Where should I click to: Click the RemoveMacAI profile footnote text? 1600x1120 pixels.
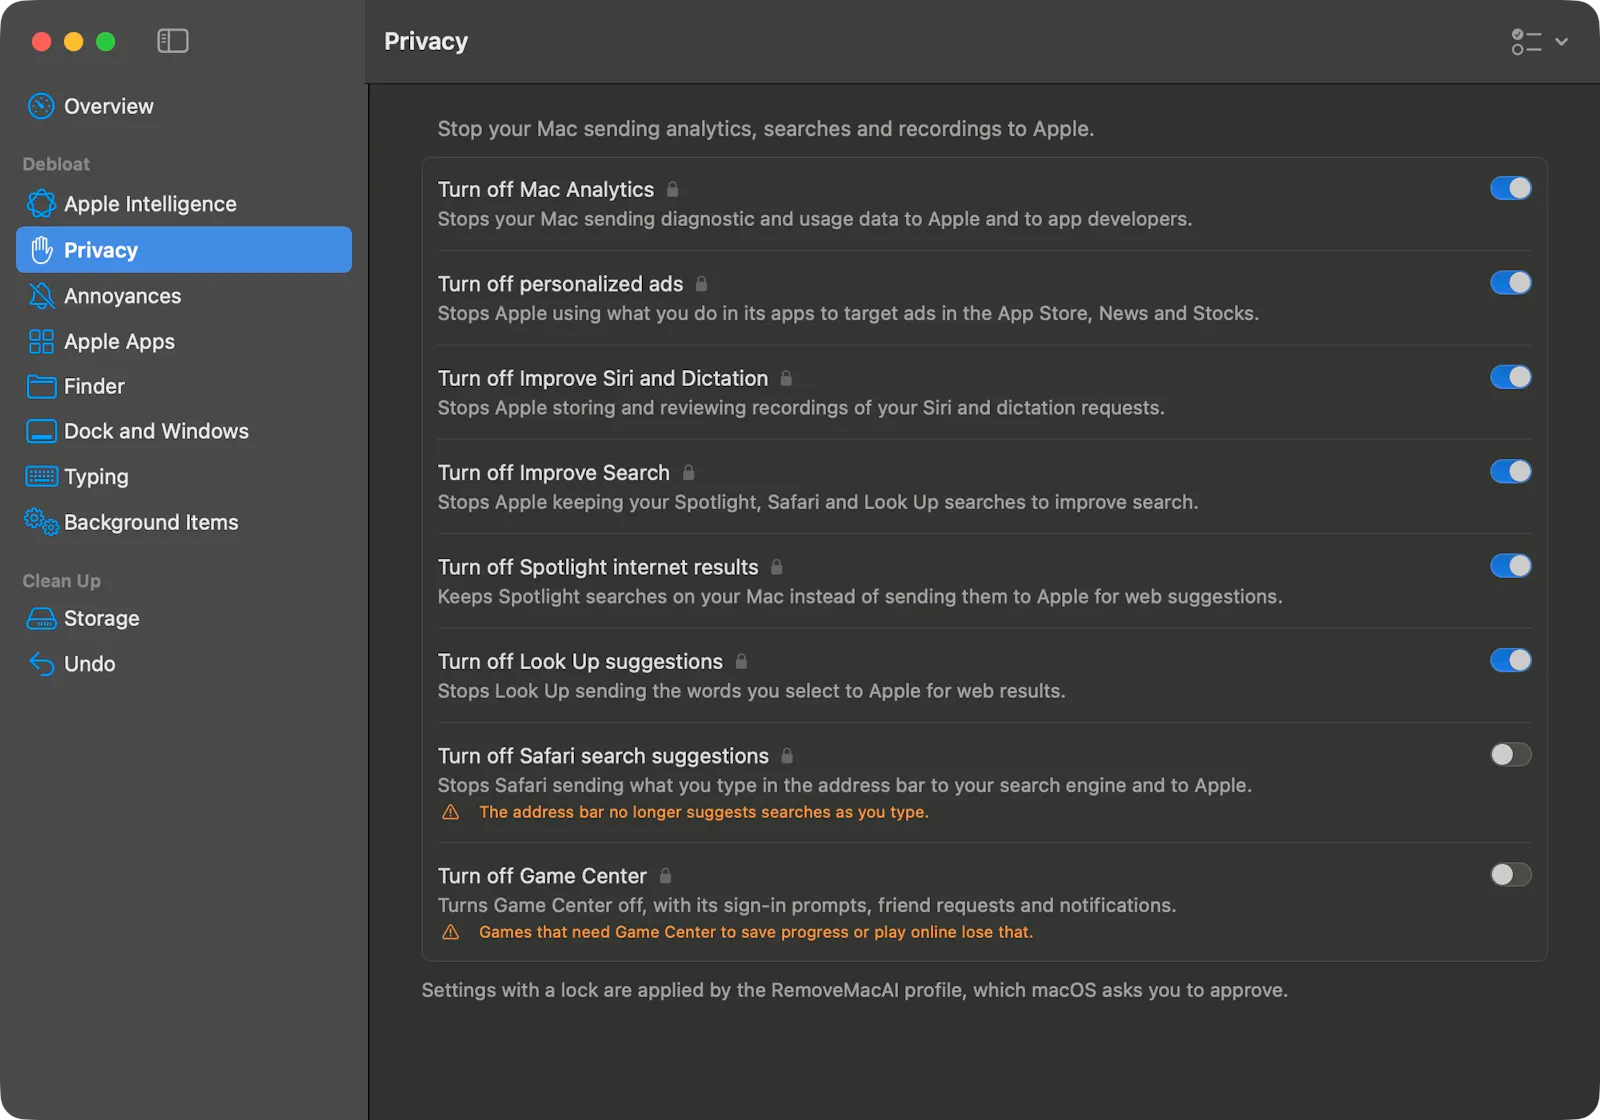click(854, 990)
